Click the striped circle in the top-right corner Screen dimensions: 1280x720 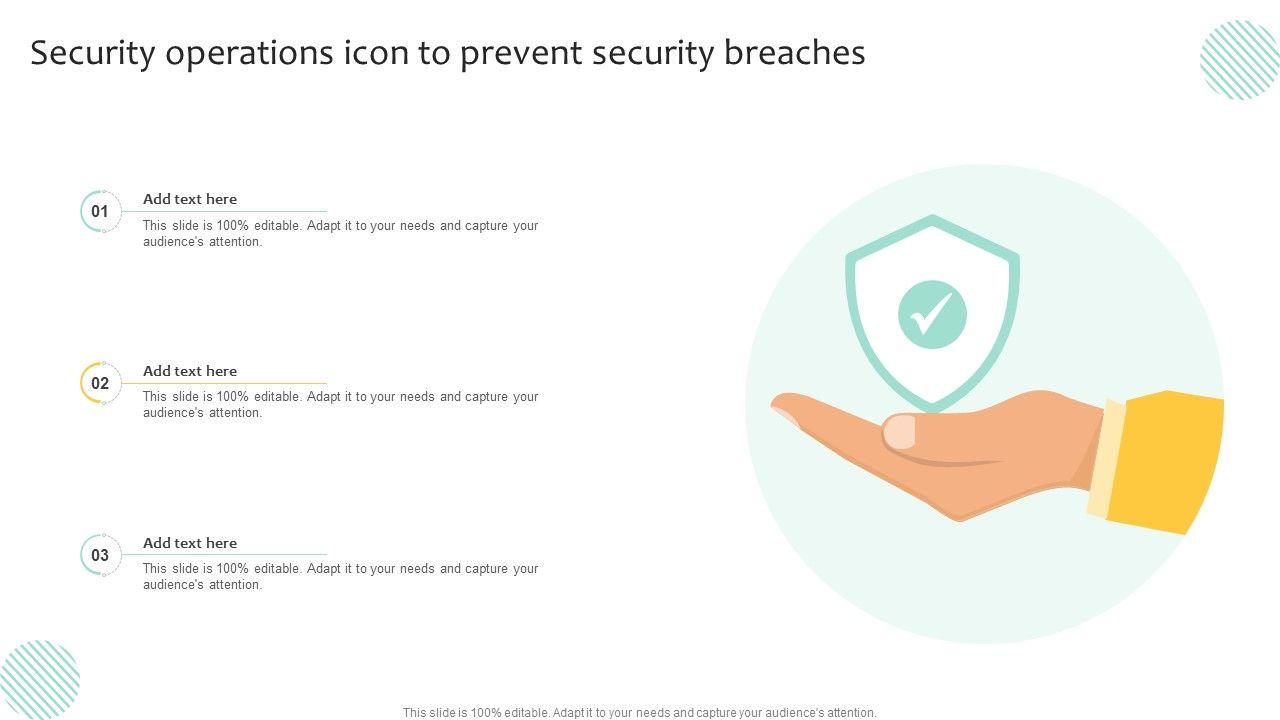[1239, 60]
